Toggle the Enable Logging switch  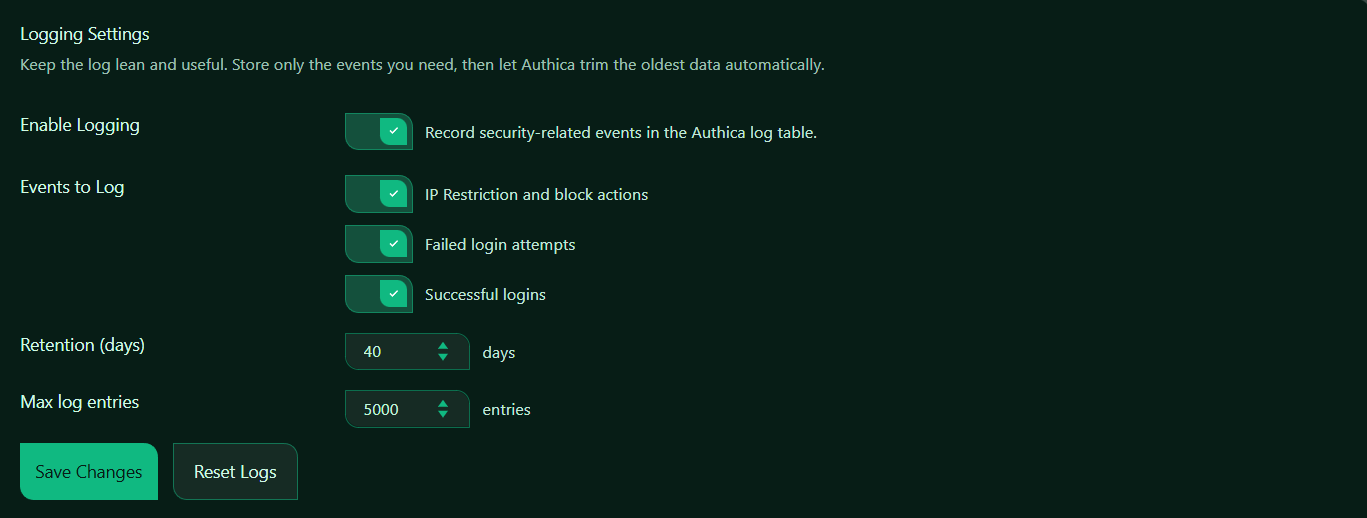[x=379, y=131]
